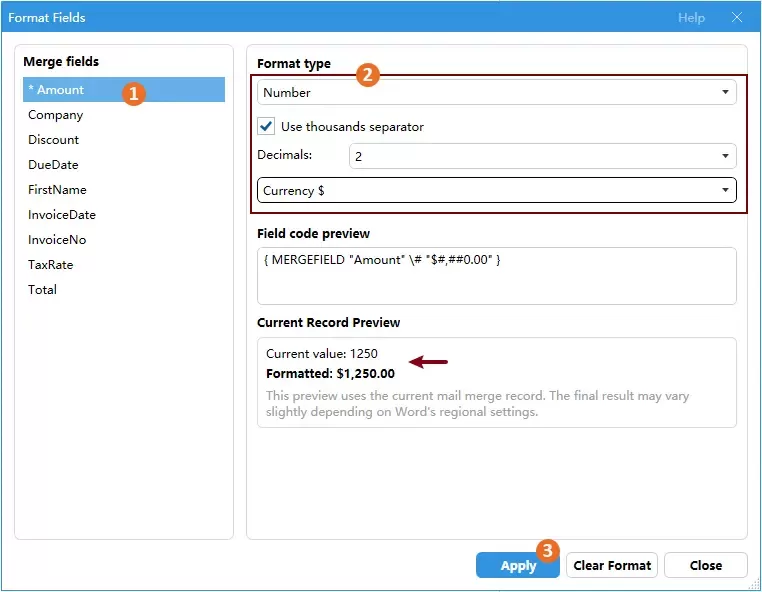
Task: Select the FirstName merge field
Action: 123,190
